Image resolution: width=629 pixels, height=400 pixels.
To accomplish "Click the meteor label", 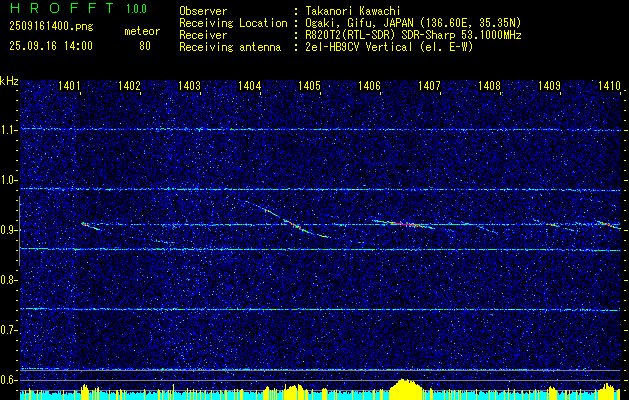I will [x=142, y=31].
